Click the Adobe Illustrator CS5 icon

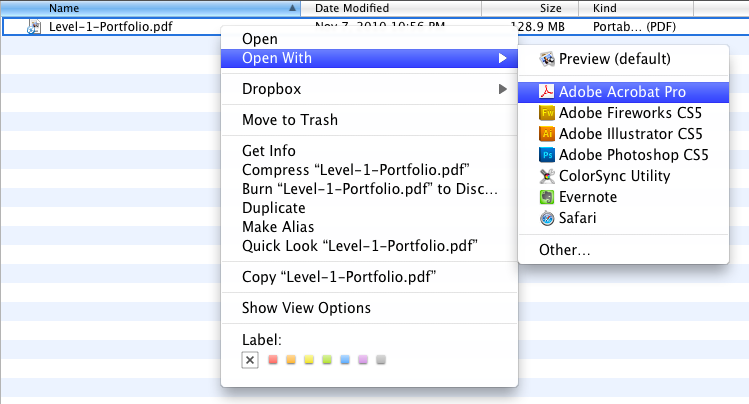[x=547, y=134]
